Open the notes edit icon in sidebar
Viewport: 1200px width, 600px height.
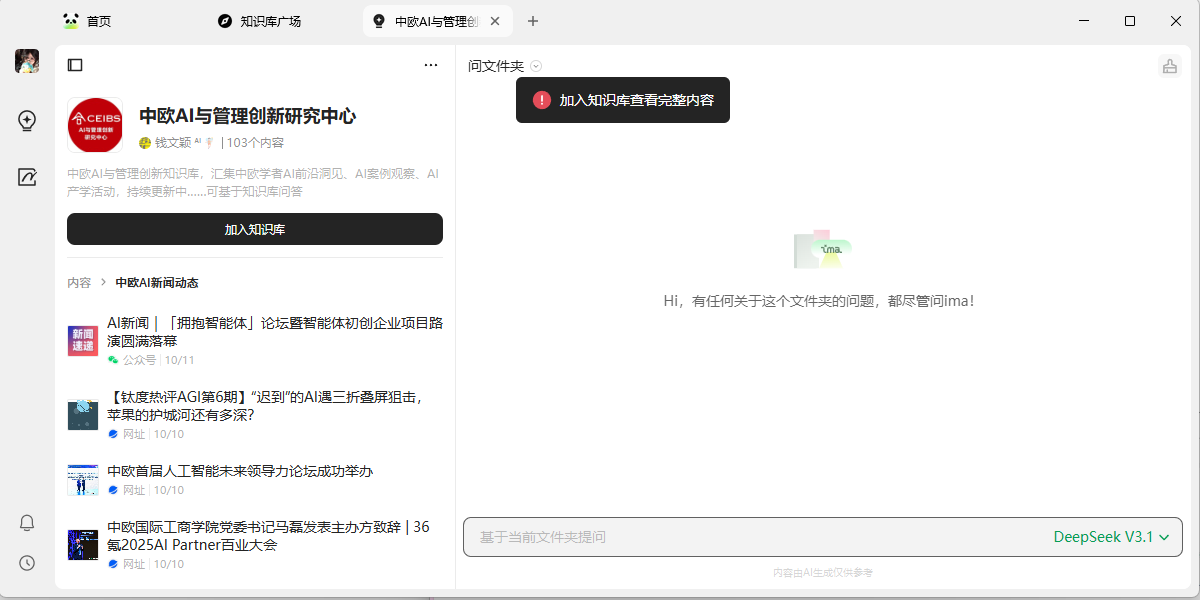(27, 177)
